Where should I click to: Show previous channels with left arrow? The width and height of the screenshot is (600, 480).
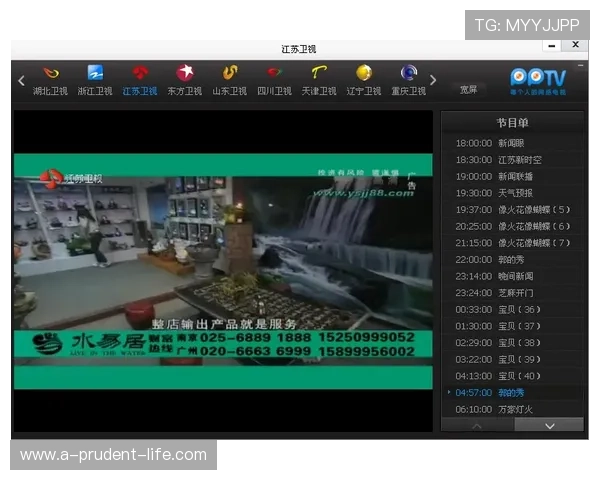[21, 80]
